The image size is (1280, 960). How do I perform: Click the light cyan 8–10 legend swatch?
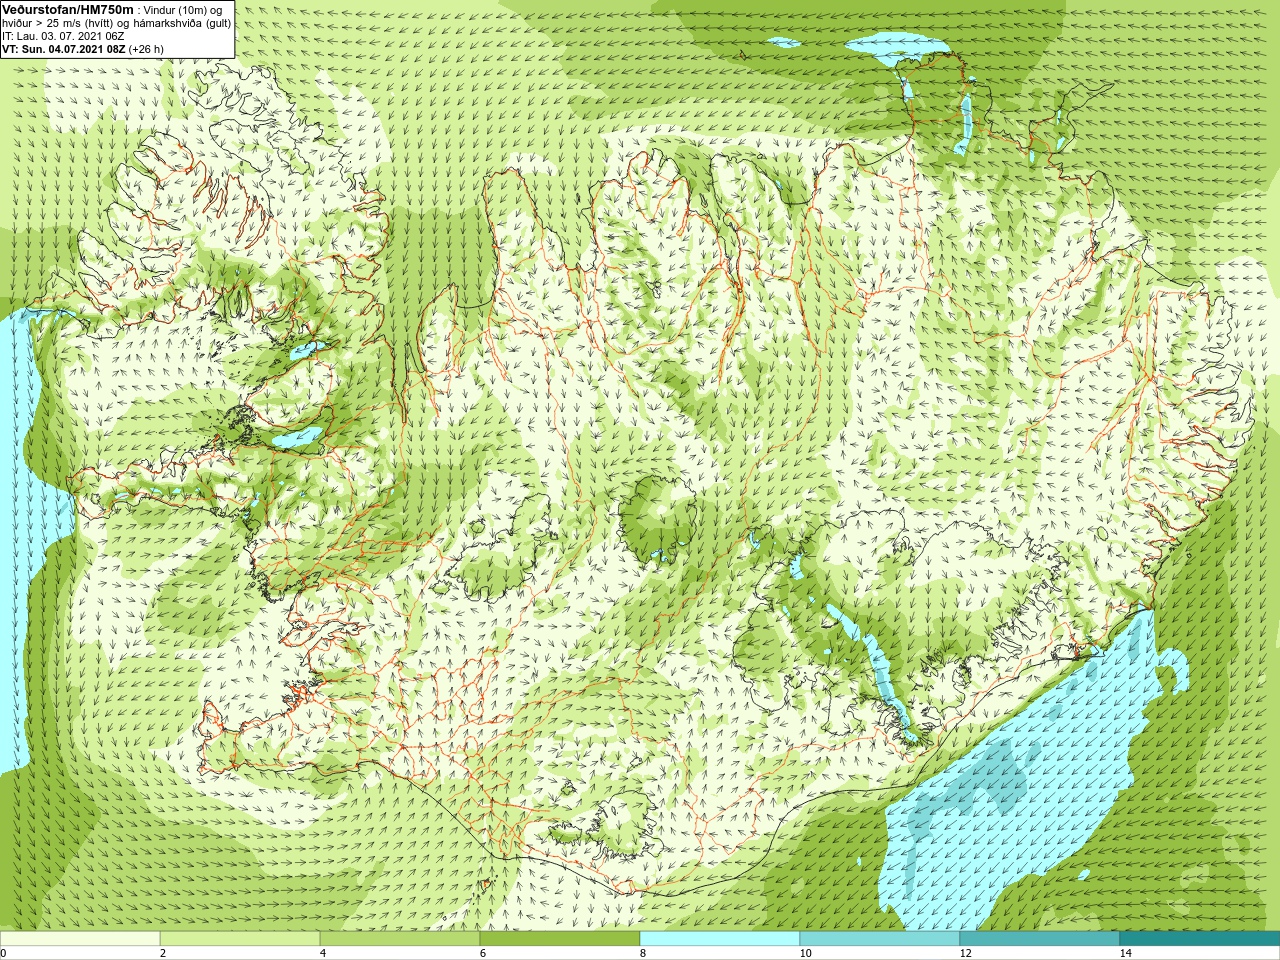pos(720,938)
